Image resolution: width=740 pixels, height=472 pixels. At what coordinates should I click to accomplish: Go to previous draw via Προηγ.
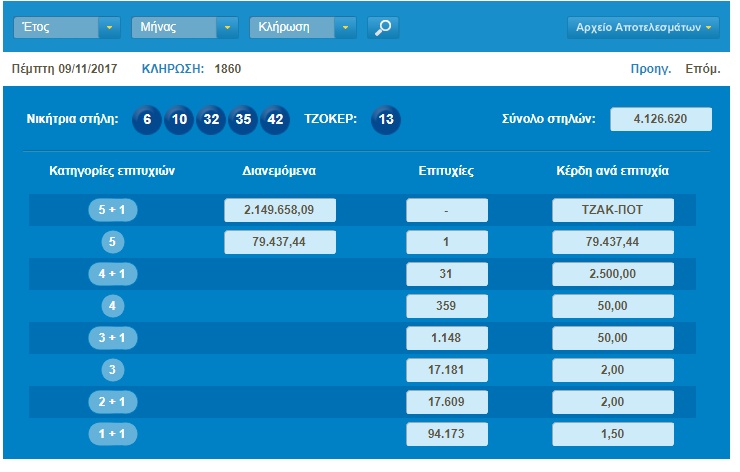click(650, 69)
